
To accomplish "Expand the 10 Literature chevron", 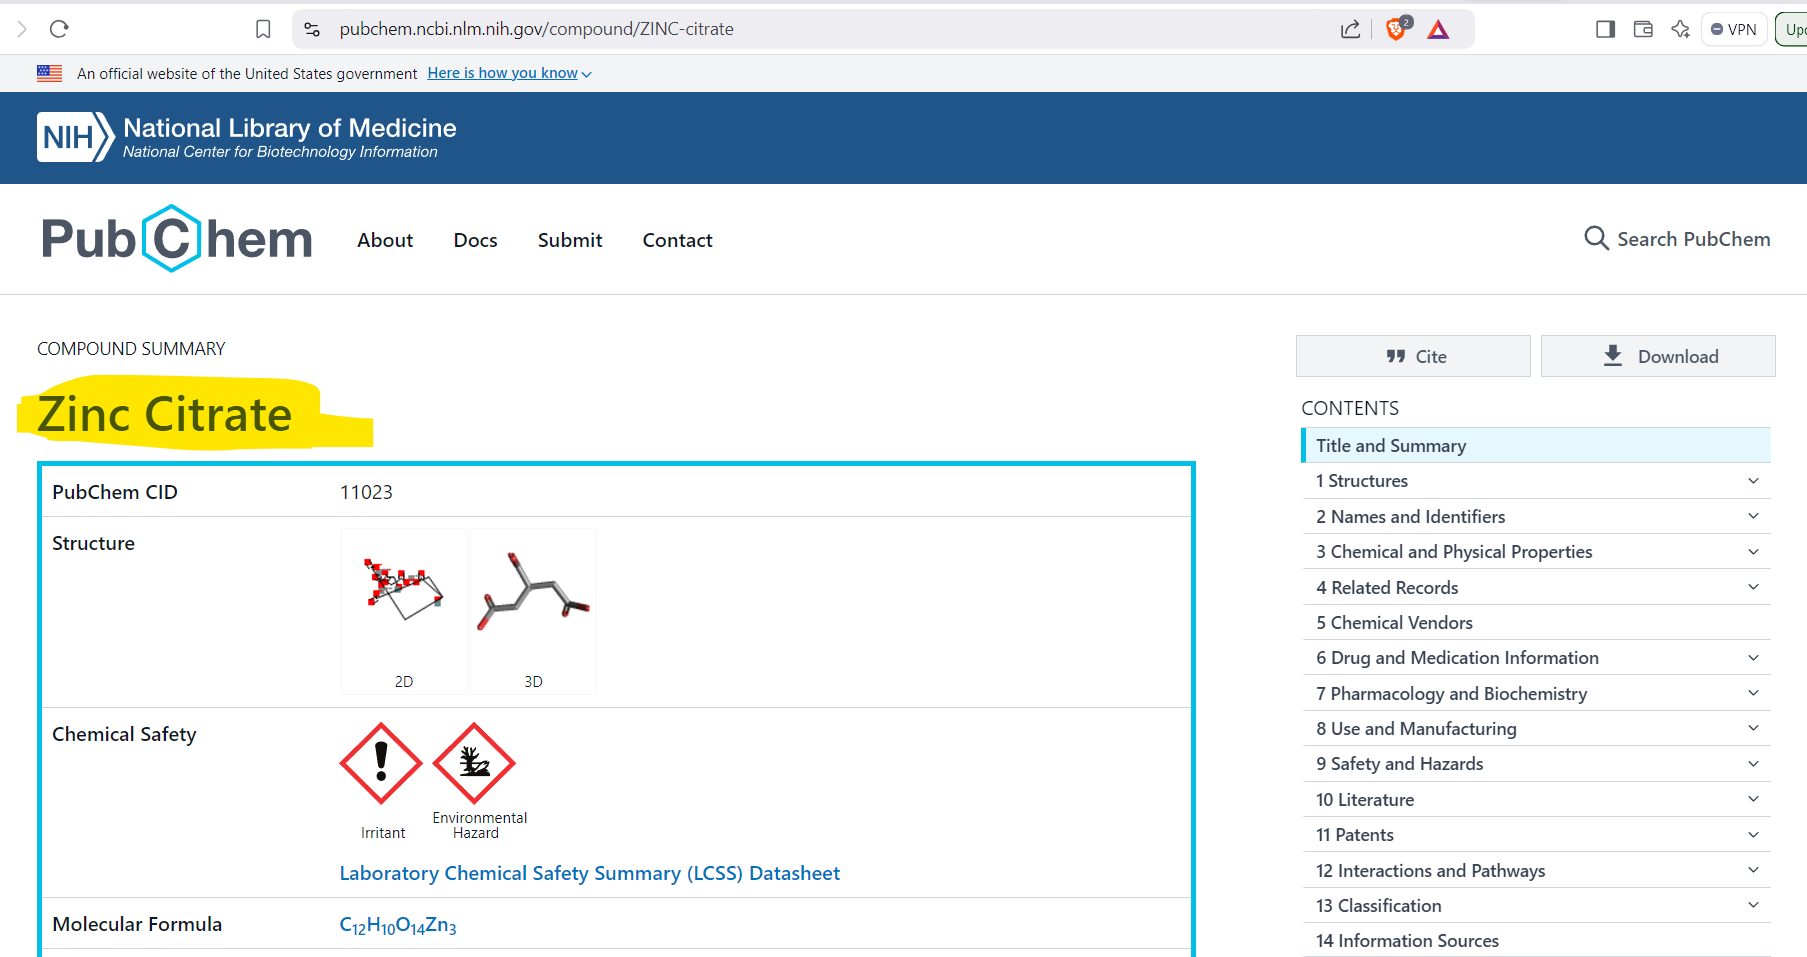I will point(1753,799).
